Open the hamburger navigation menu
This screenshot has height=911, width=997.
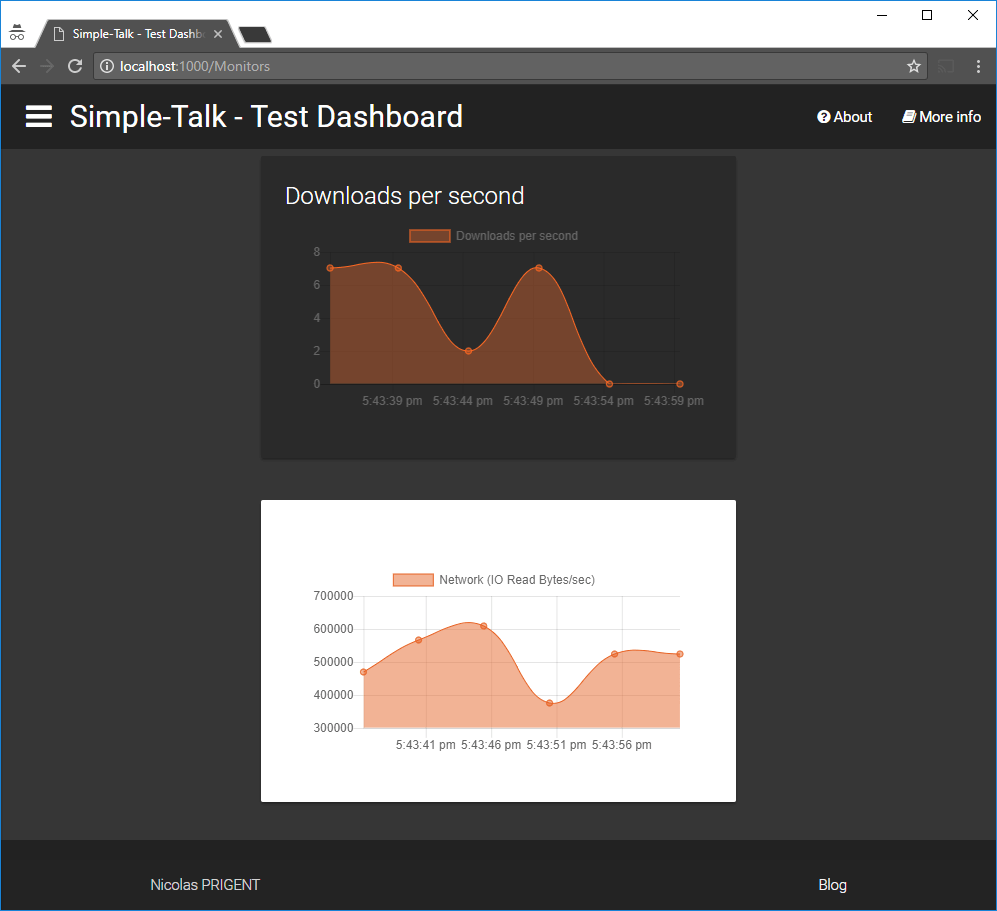click(39, 117)
